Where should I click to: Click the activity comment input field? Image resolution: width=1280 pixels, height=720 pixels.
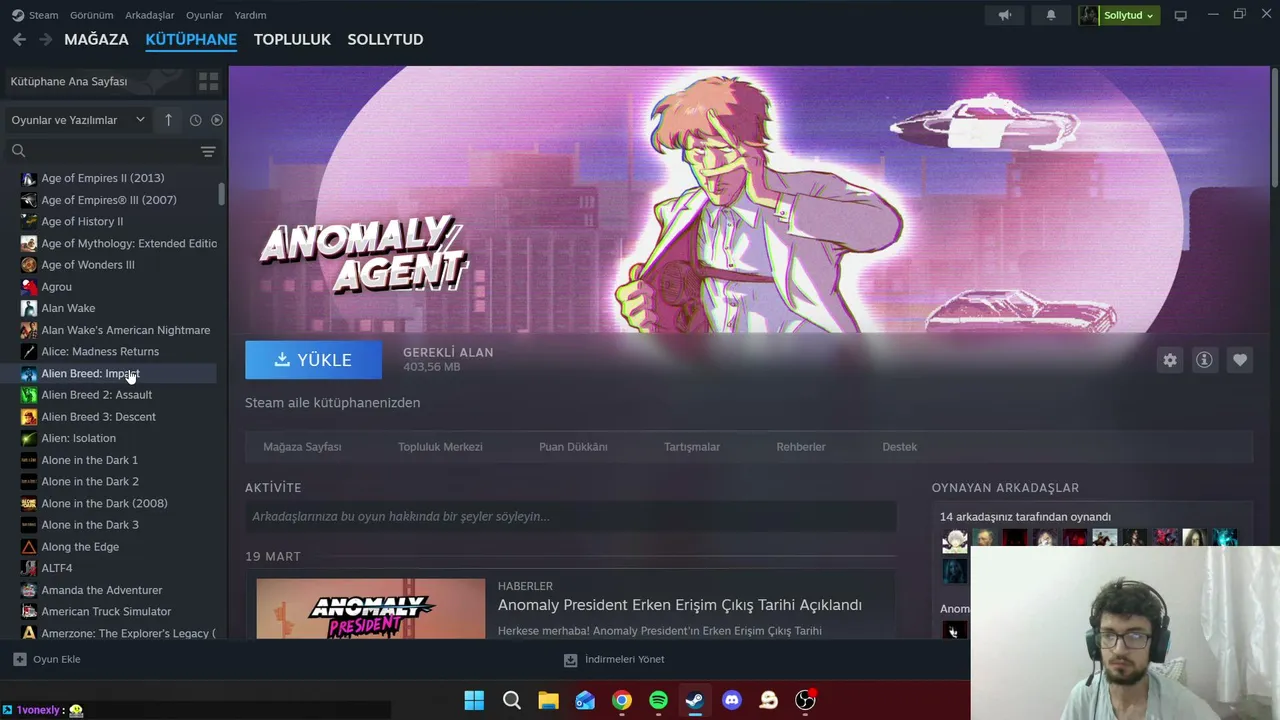coord(571,516)
